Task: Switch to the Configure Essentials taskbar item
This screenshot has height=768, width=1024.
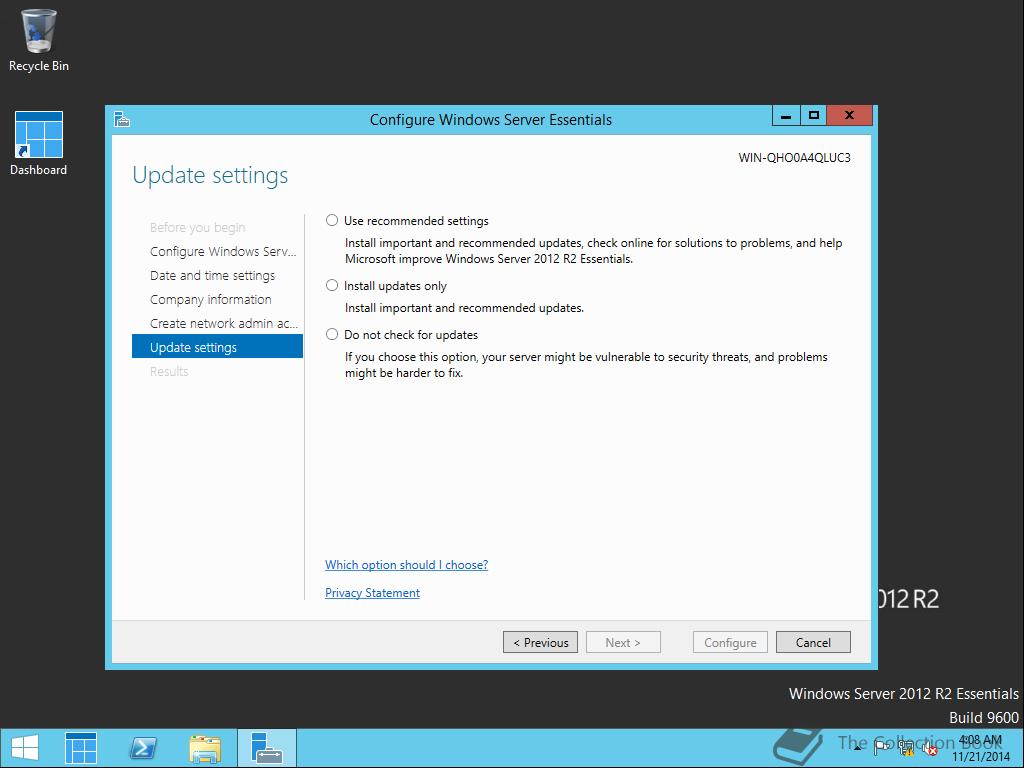Action: [x=266, y=748]
